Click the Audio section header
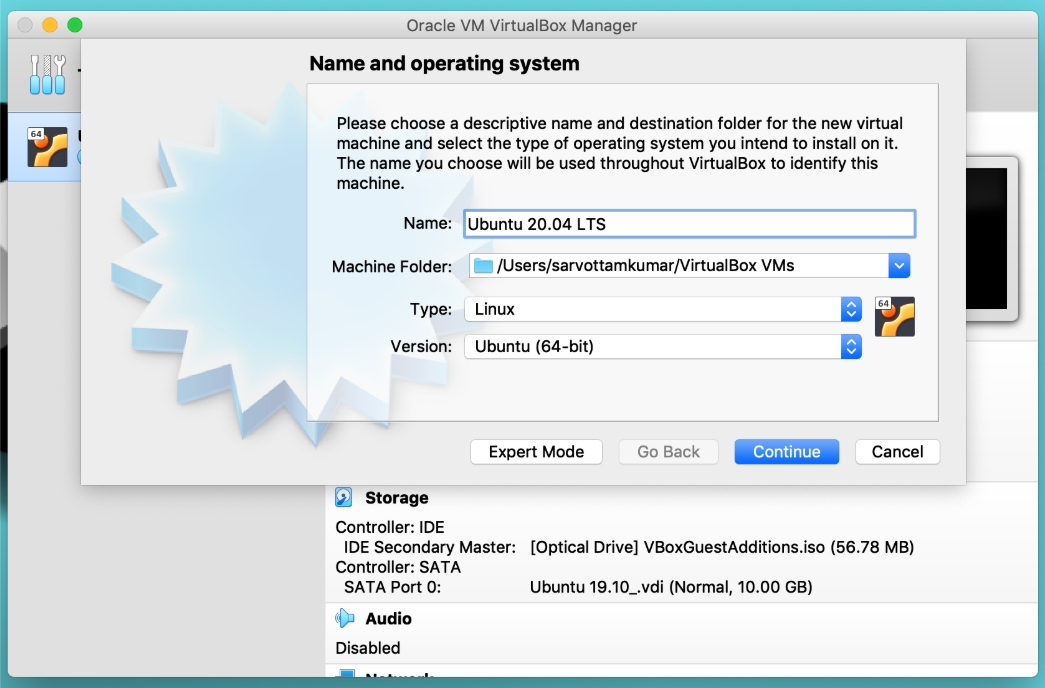This screenshot has width=1045, height=688. click(389, 619)
